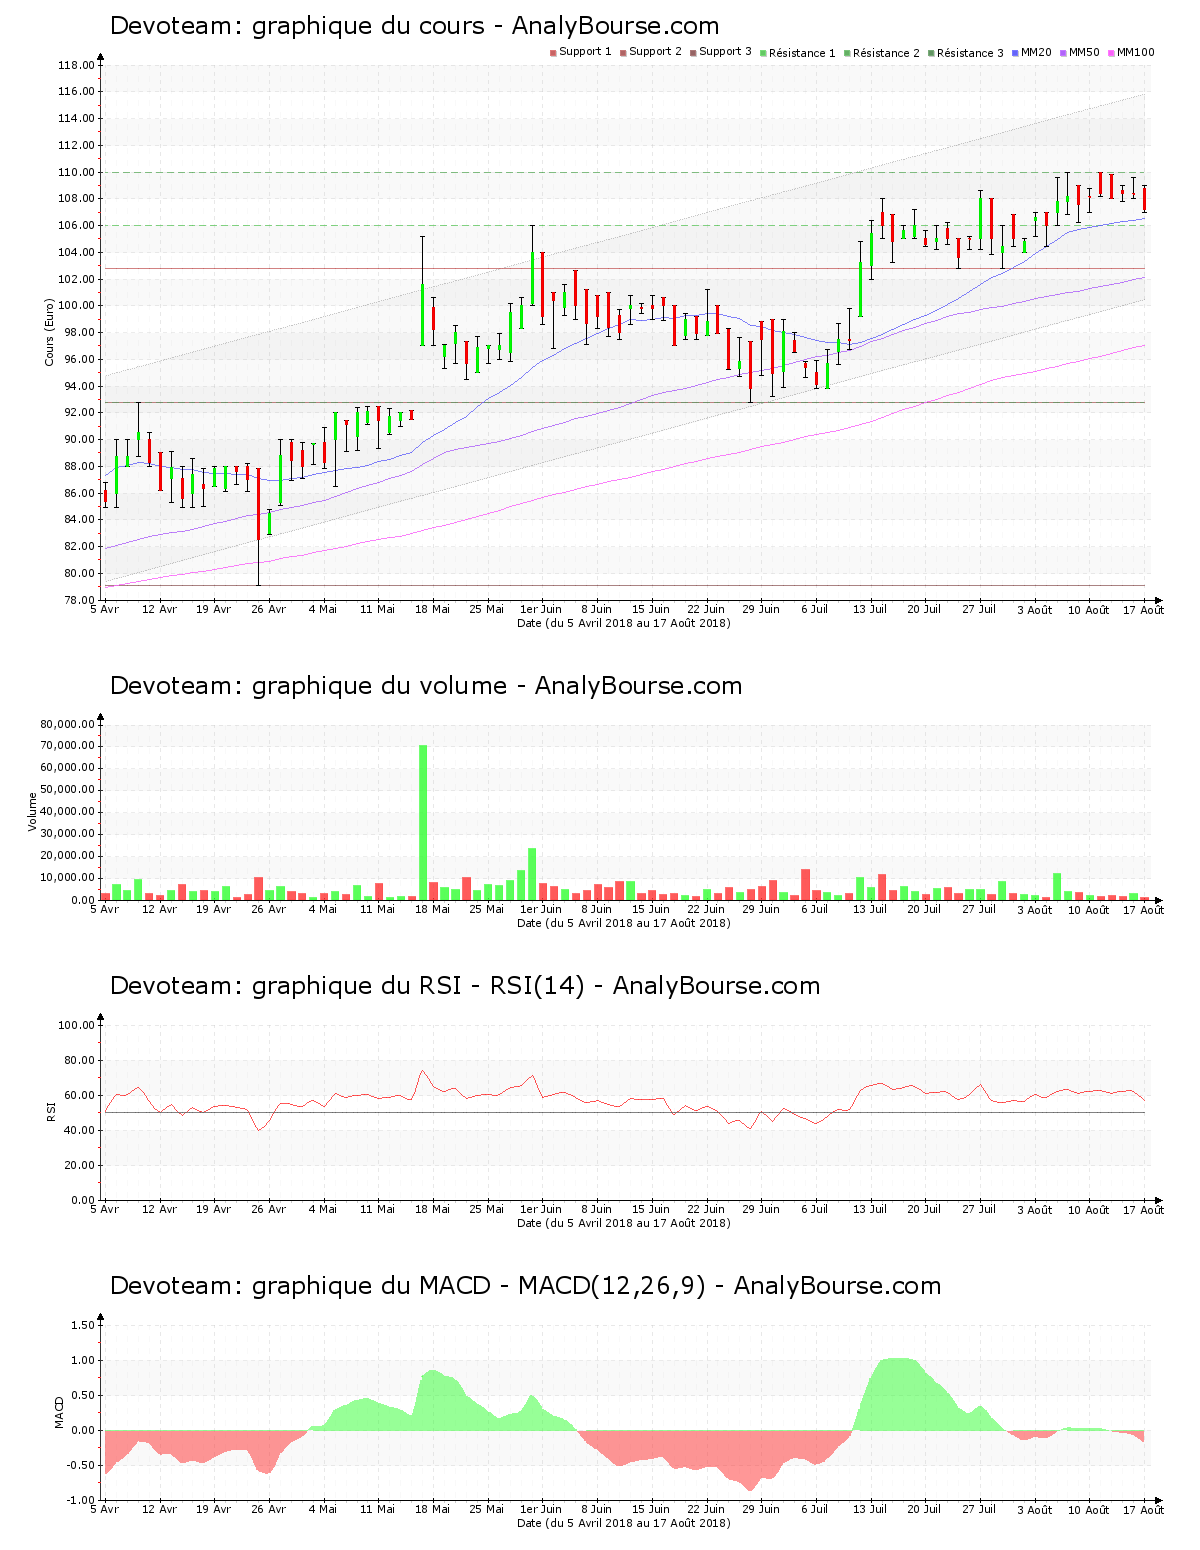Image resolution: width=1200 pixels, height=1550 pixels.
Task: Click the date range caption under the volume chart
Action: click(x=623, y=923)
